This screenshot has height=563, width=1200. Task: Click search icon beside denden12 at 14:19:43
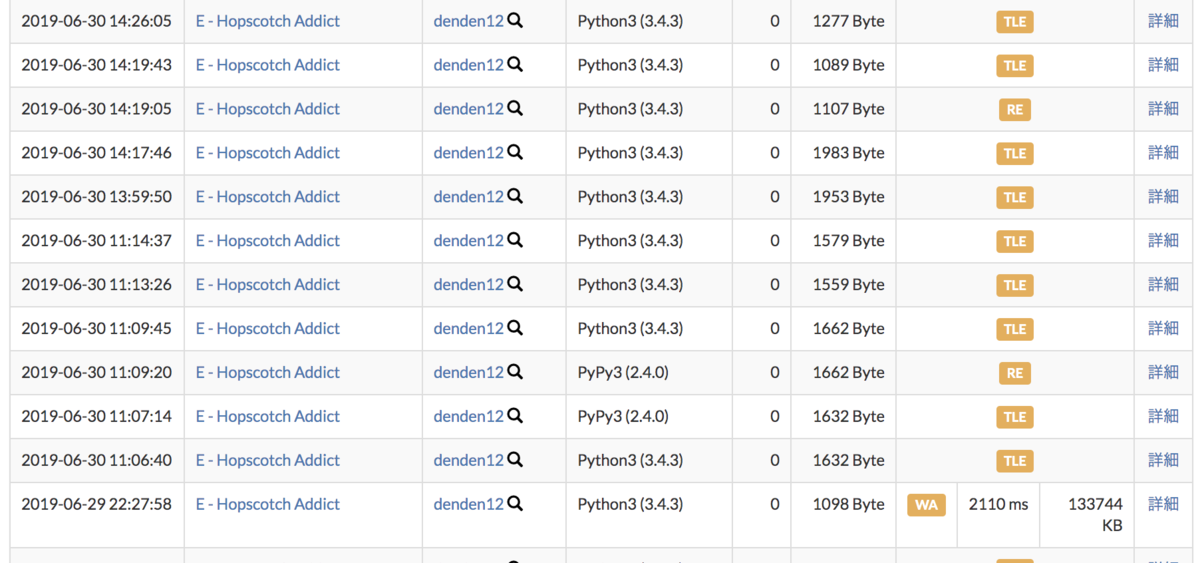click(515, 65)
